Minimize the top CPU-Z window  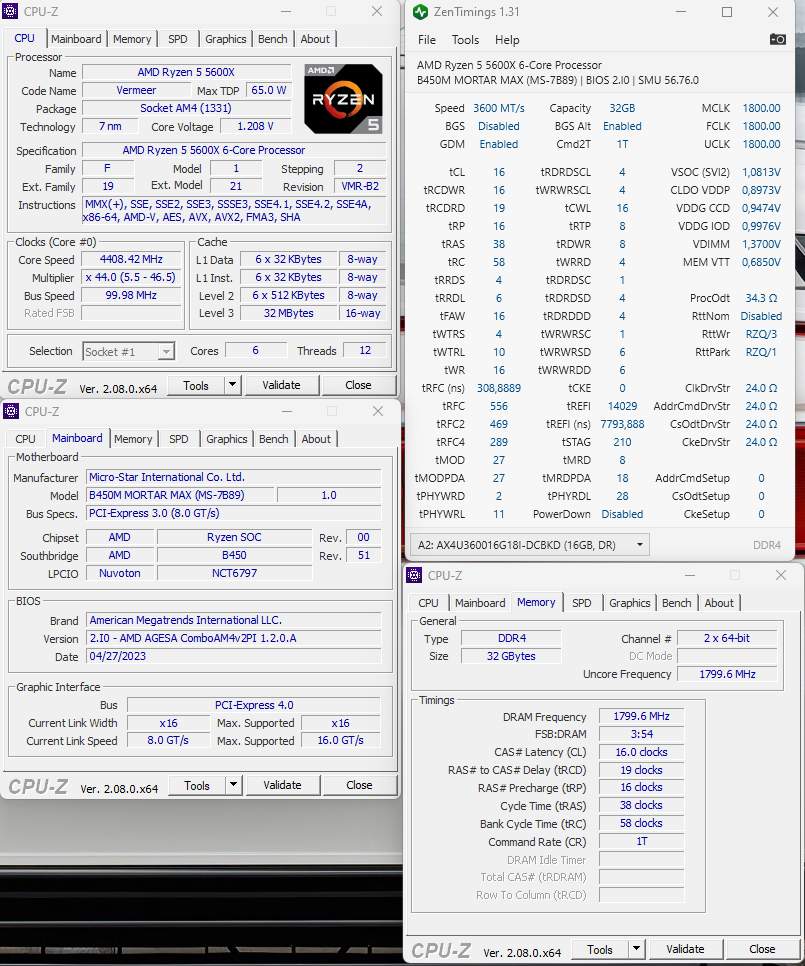click(286, 11)
